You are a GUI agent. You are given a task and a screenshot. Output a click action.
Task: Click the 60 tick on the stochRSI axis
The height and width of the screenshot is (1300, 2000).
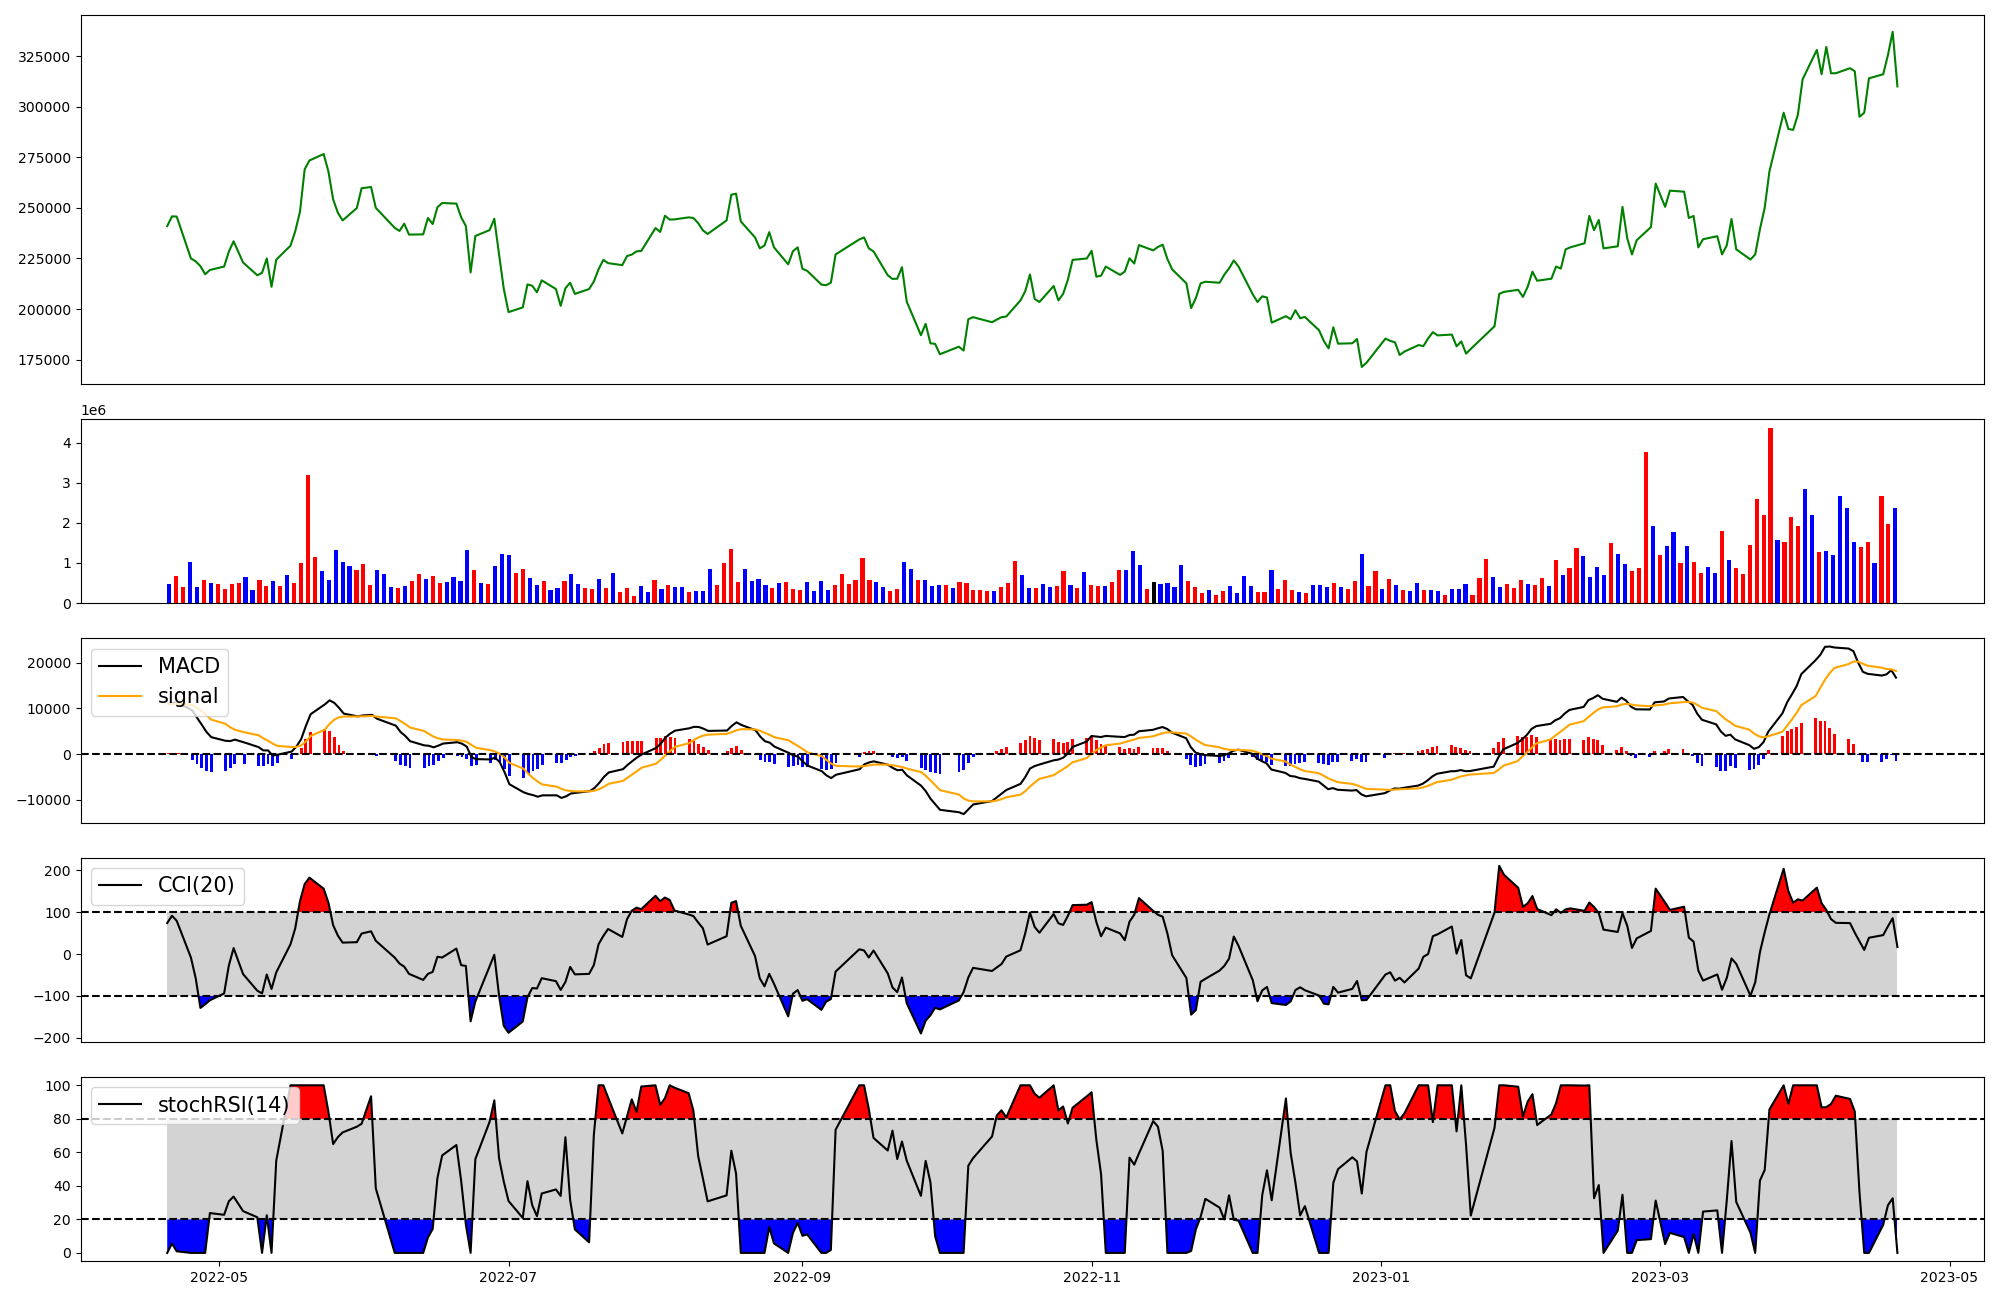62,1153
